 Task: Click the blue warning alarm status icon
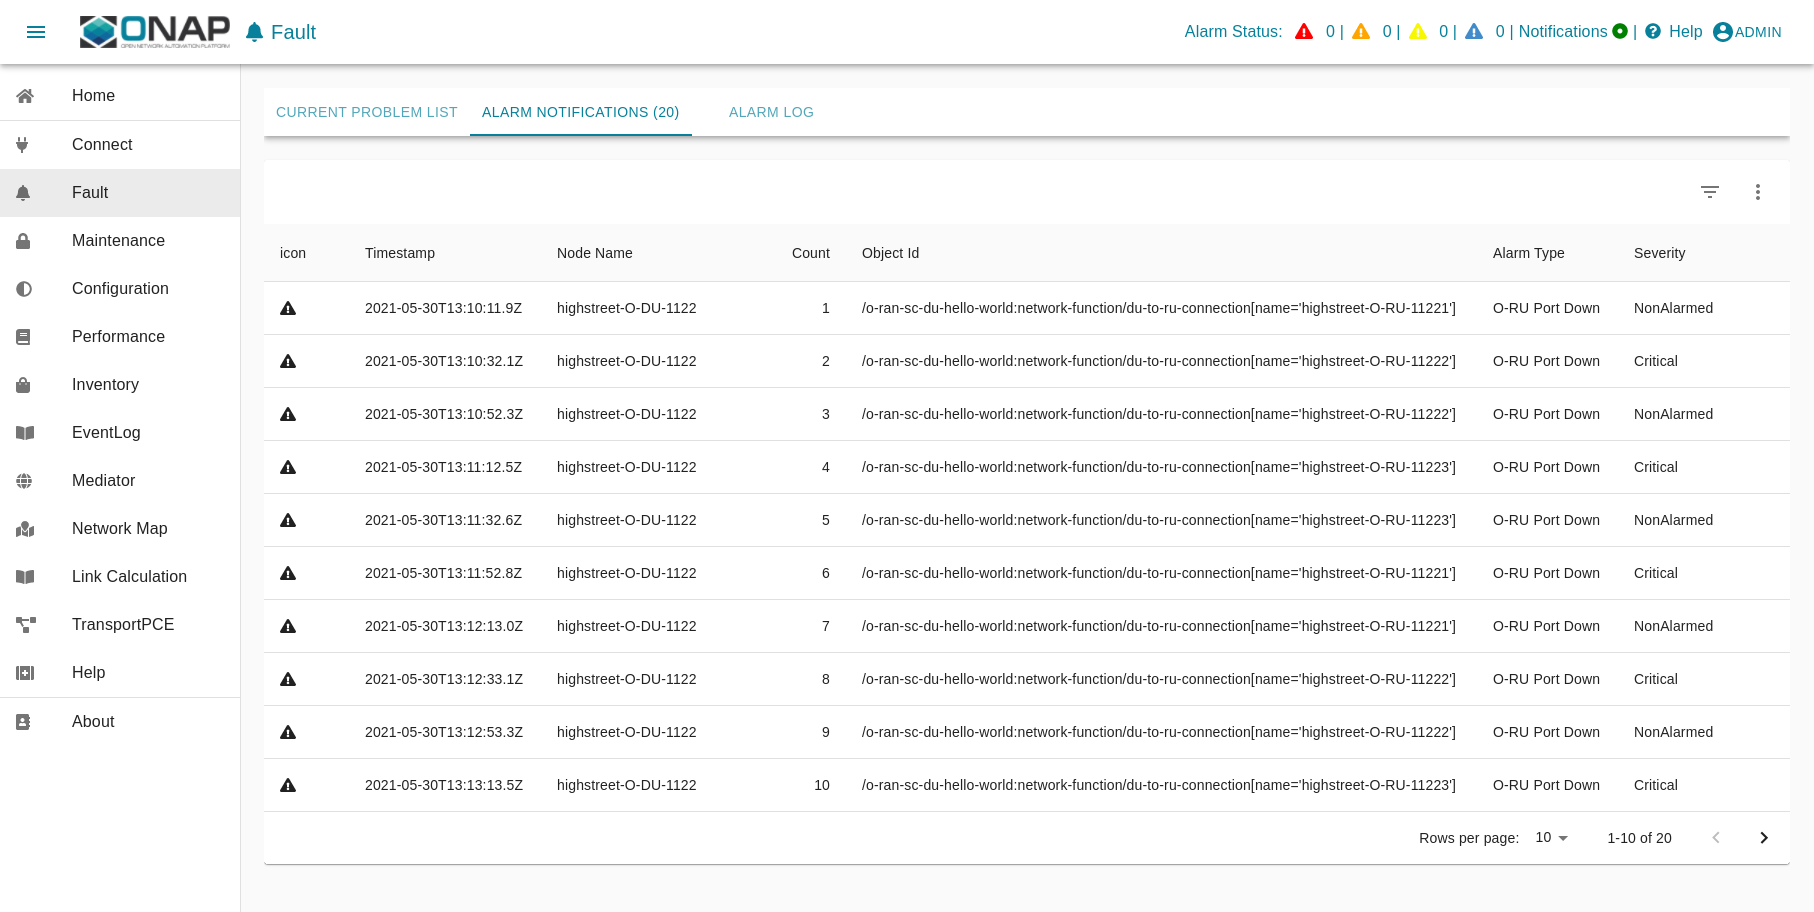[1474, 32]
